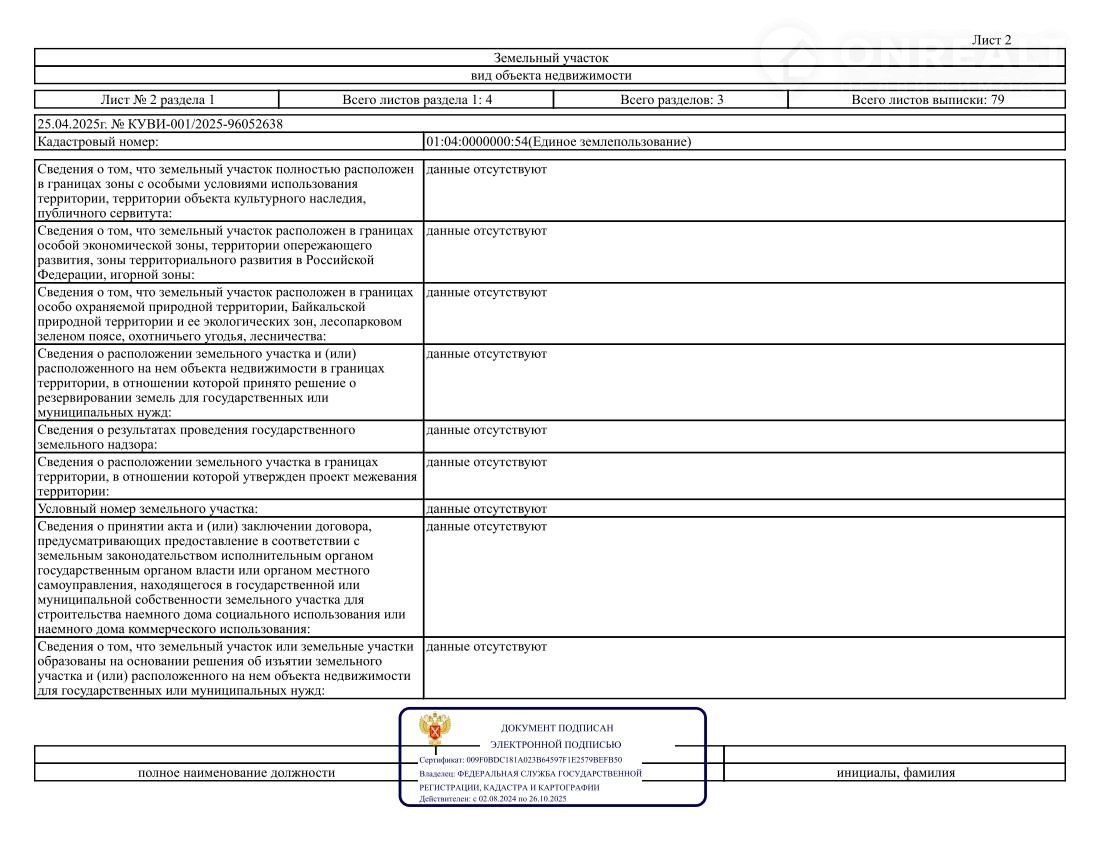Click the "Земельный участок" header cell
1100x850 pixels.
pos(550,58)
